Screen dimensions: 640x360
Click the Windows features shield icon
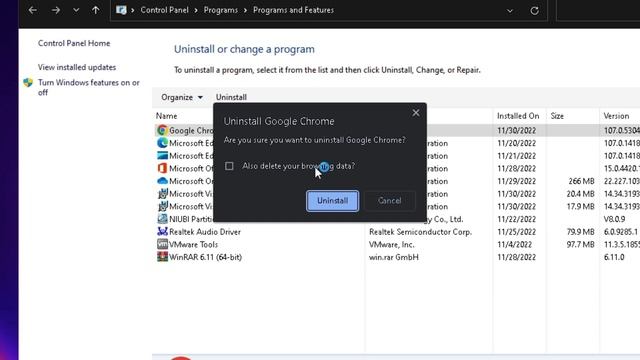click(28, 82)
